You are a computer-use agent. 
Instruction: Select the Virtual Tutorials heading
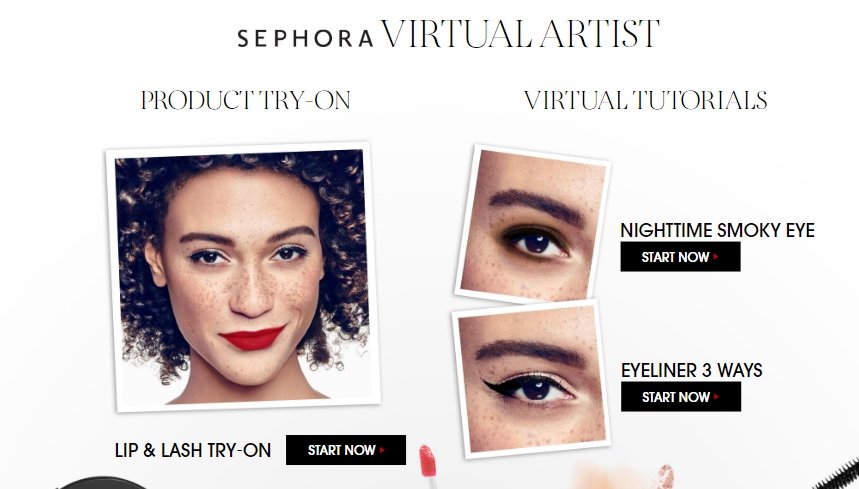pyautogui.click(x=645, y=101)
